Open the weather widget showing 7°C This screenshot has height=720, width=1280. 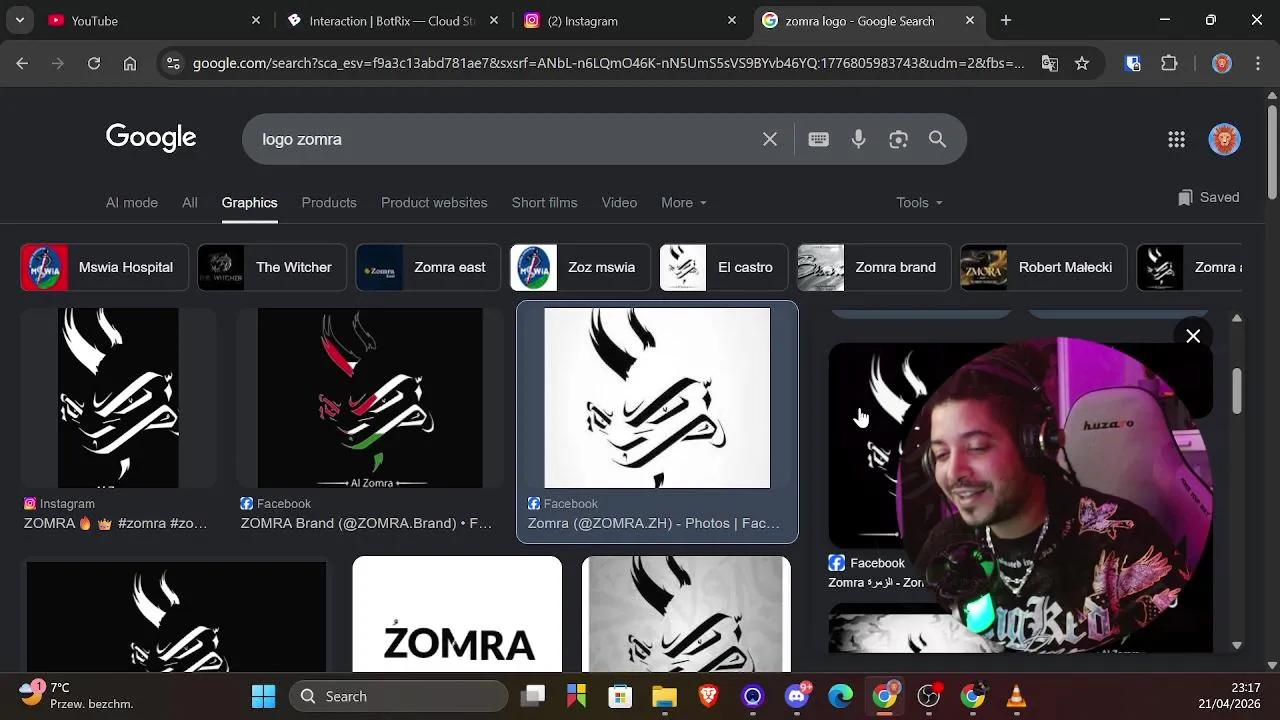tap(76, 696)
